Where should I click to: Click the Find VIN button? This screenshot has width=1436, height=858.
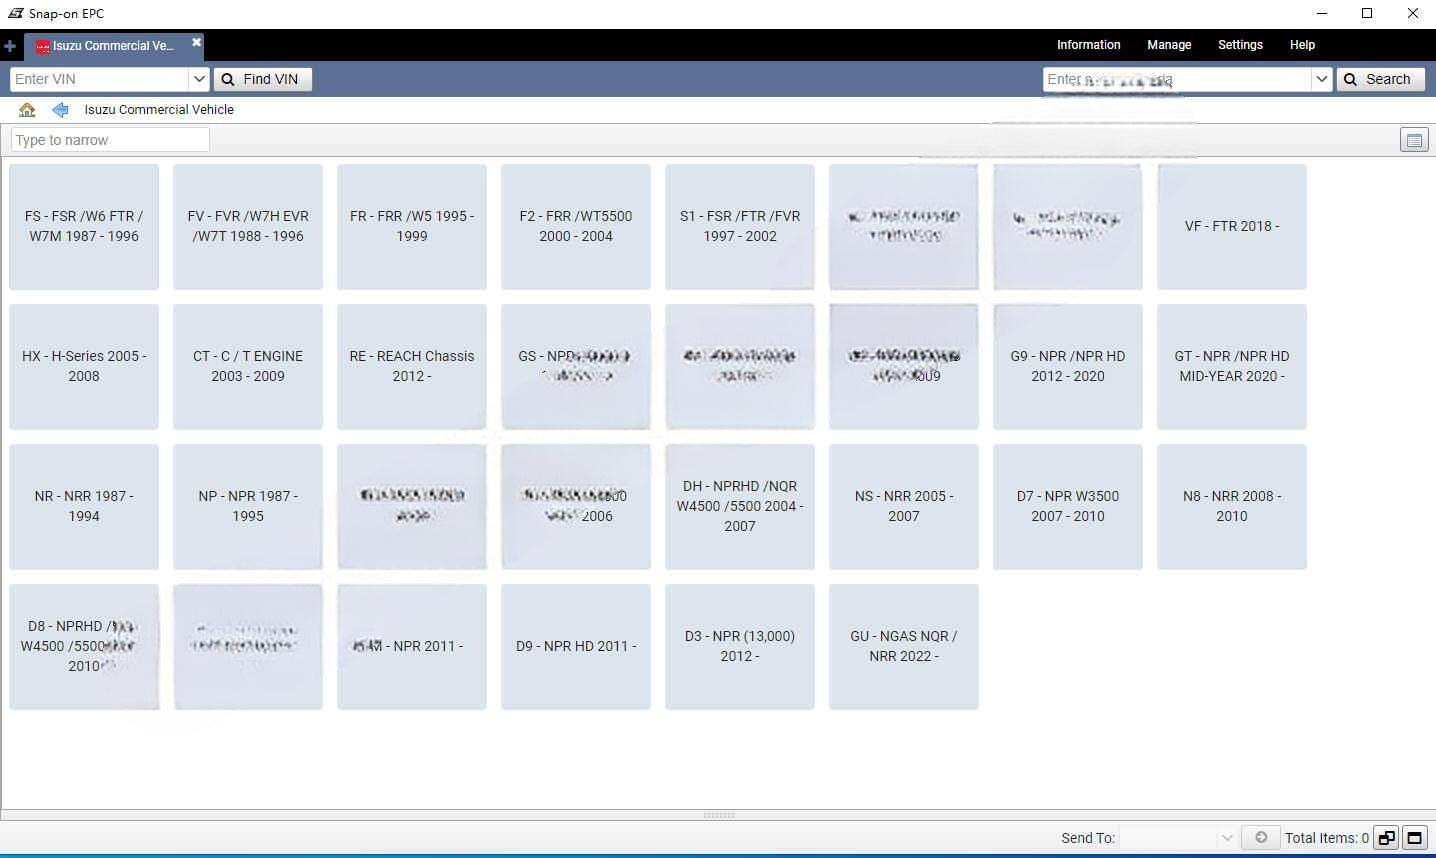262,79
